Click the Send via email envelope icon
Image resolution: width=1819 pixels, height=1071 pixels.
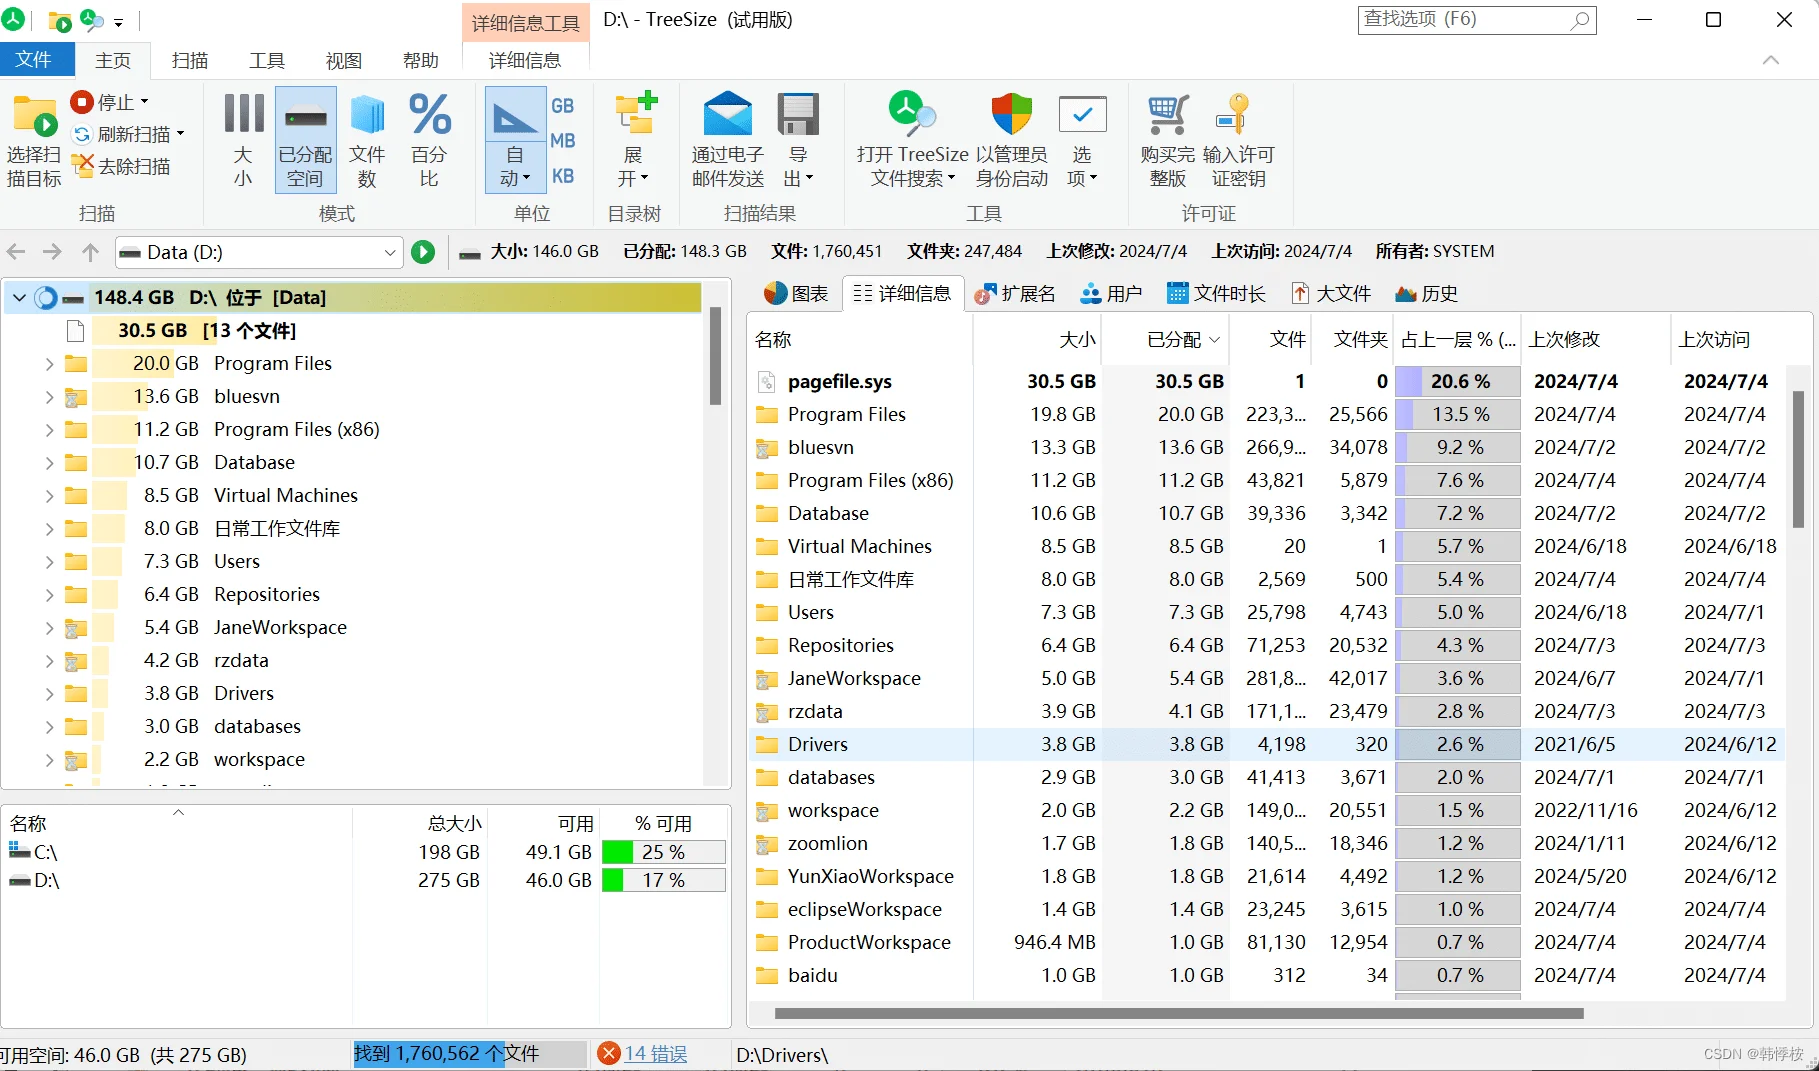point(727,115)
